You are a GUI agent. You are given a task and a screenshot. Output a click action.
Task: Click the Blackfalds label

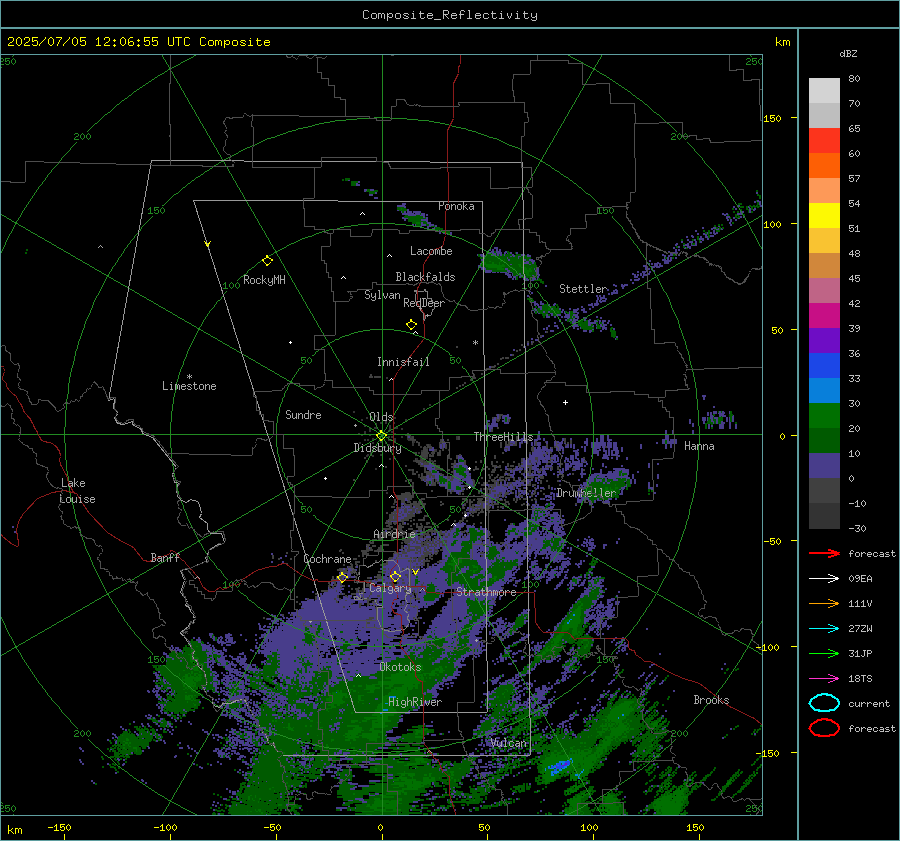pyautogui.click(x=425, y=277)
